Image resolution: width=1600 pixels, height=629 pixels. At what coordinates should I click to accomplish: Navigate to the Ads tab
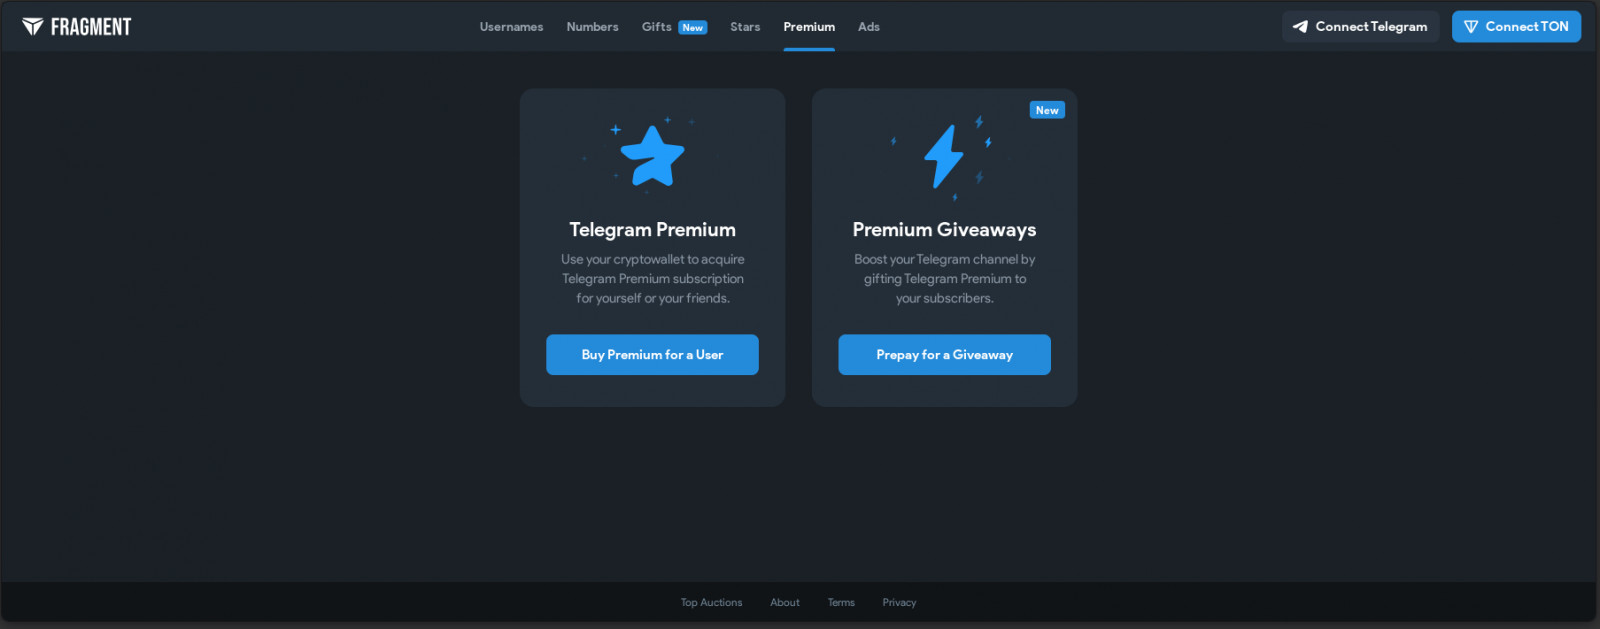click(869, 27)
